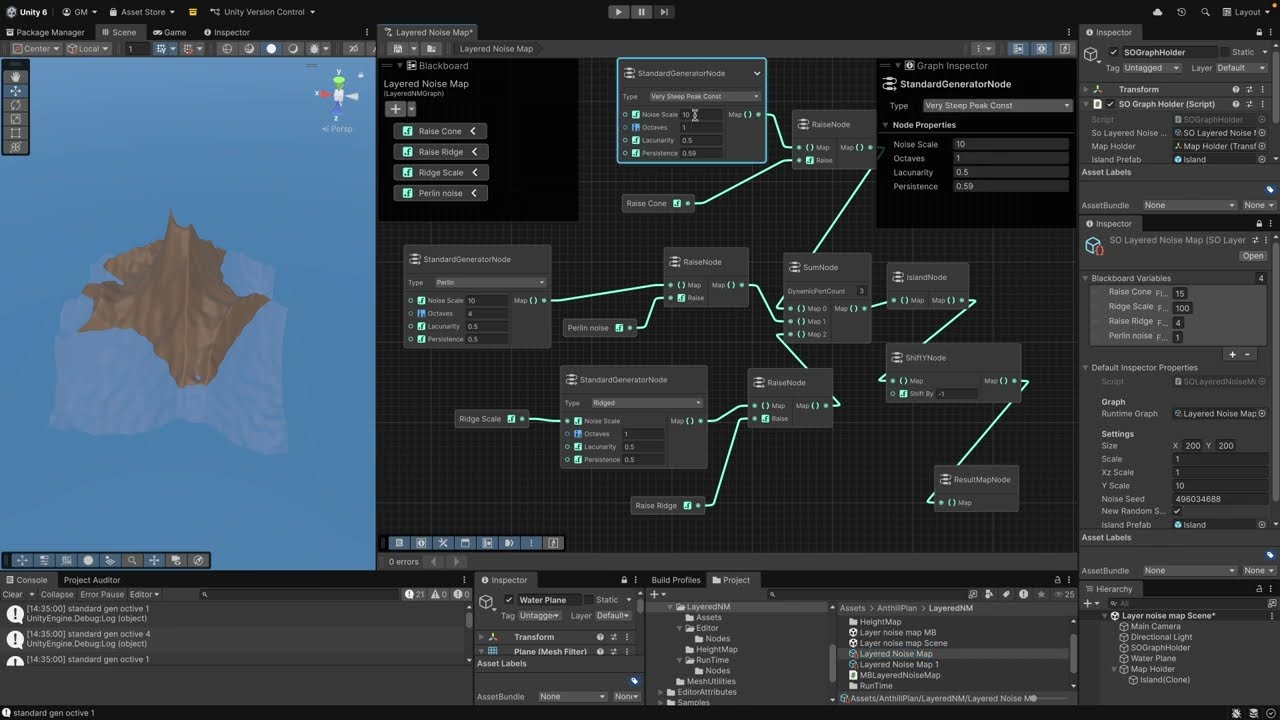Open the global Search icon
1280x720 pixels.
click(x=1204, y=12)
